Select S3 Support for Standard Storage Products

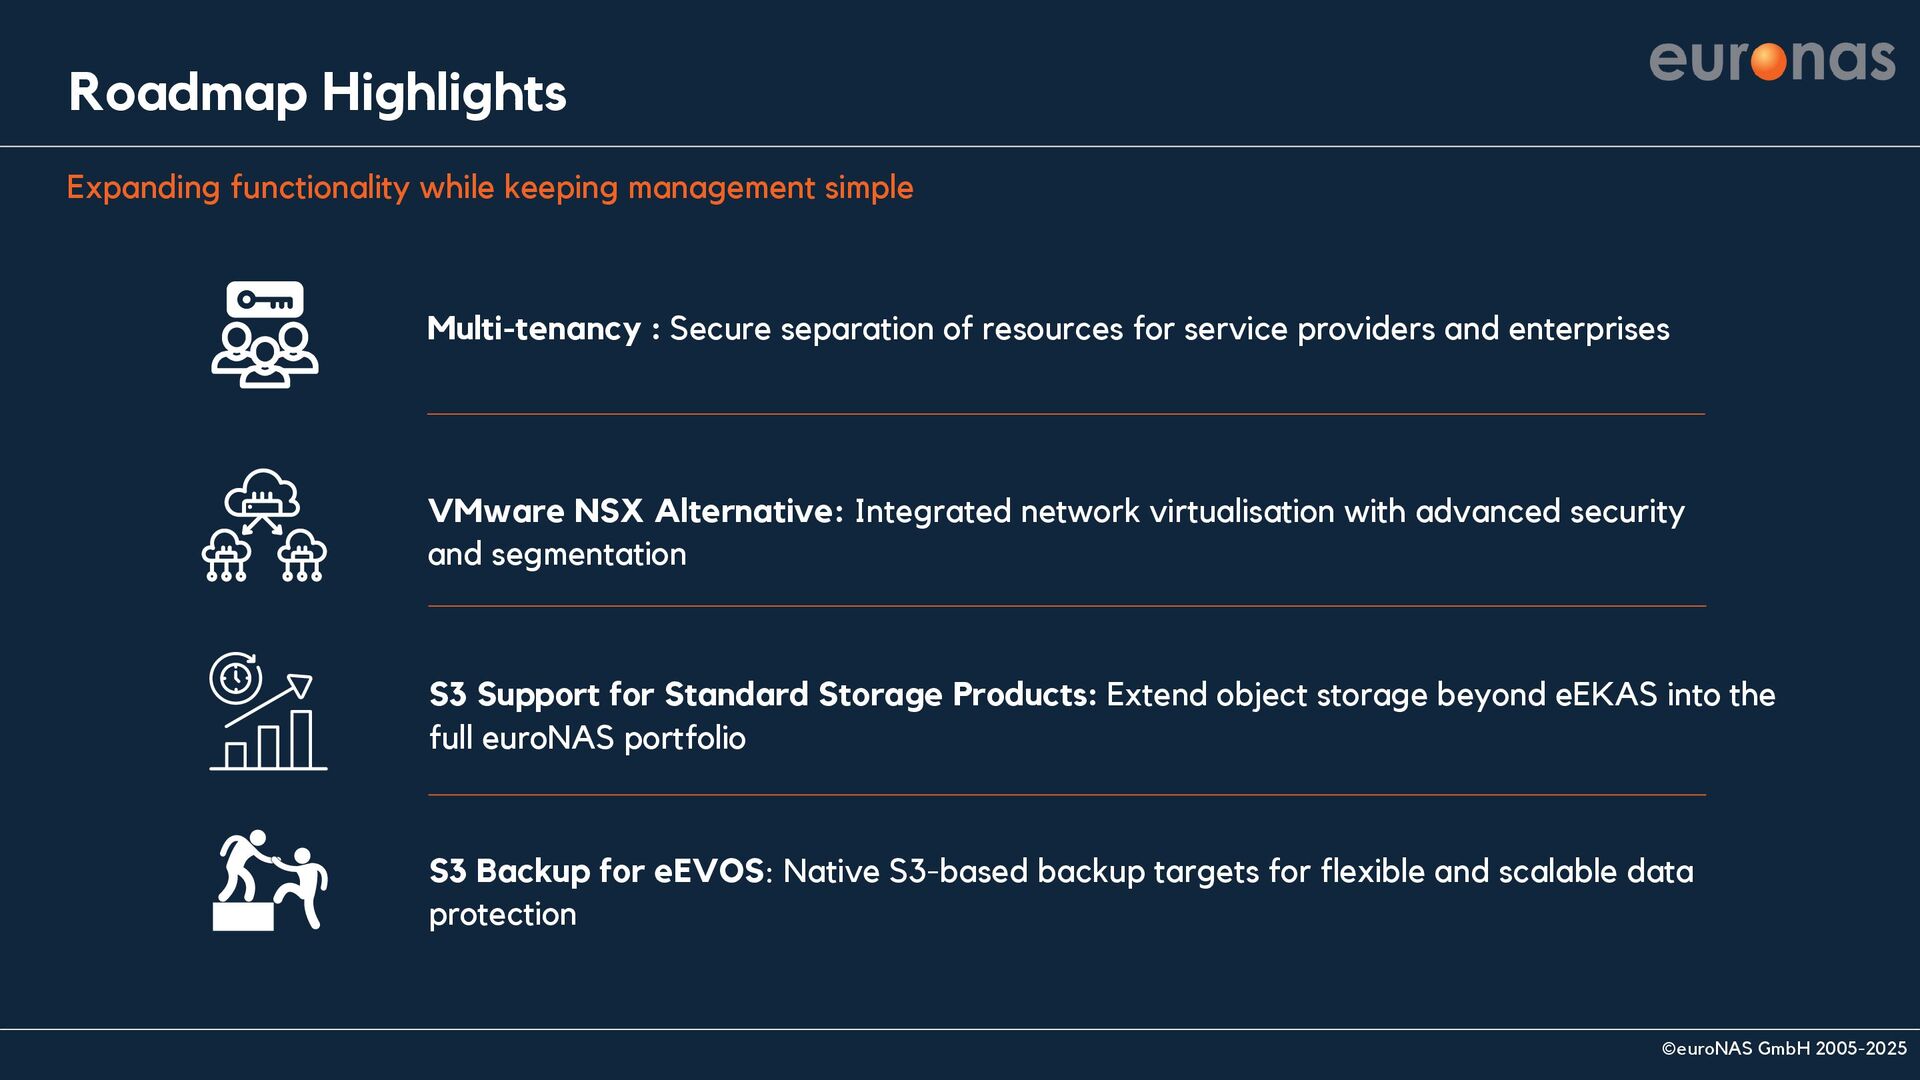pos(763,694)
